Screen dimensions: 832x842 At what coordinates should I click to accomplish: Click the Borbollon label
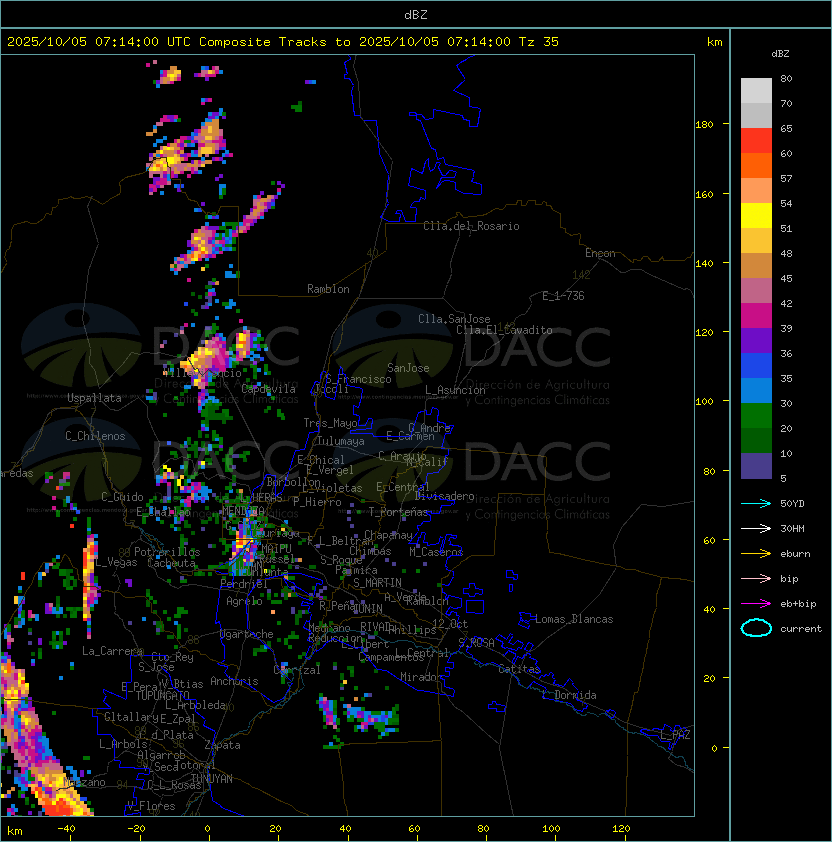(x=294, y=482)
